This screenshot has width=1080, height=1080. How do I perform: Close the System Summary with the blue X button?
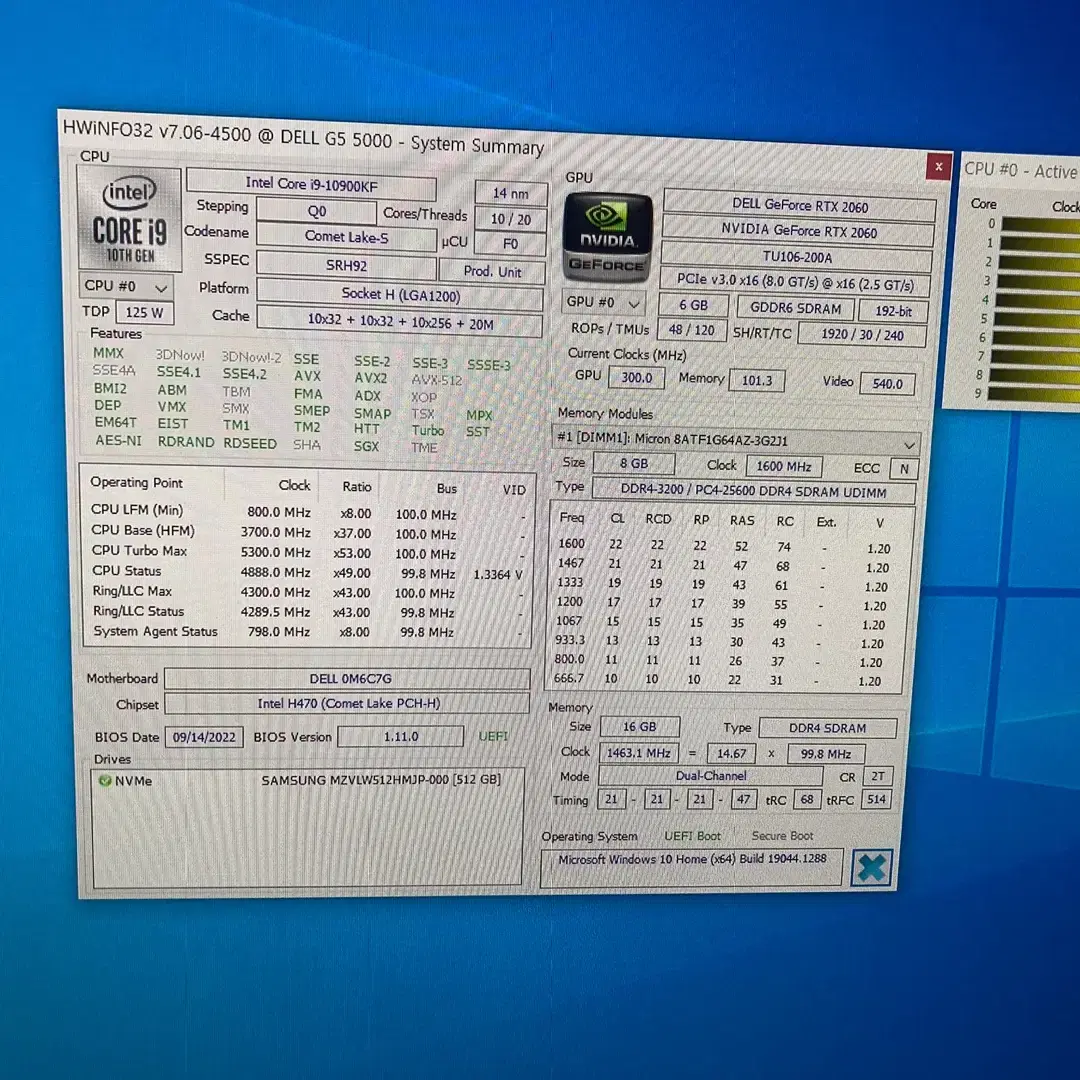coord(871,868)
